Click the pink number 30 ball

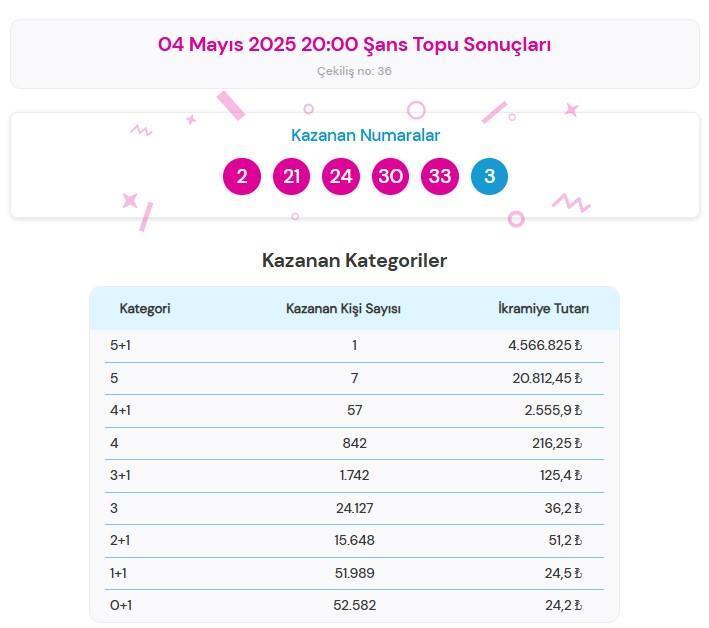[390, 177]
